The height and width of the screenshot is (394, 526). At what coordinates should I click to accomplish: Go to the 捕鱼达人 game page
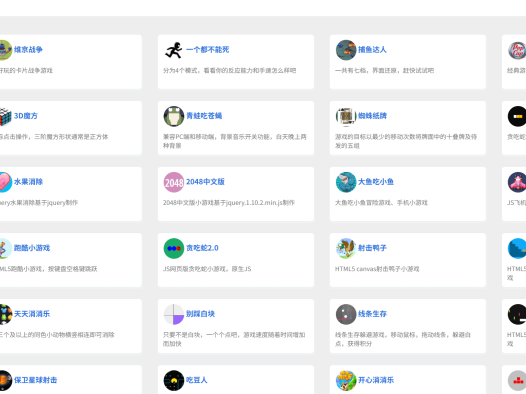tap(372, 50)
